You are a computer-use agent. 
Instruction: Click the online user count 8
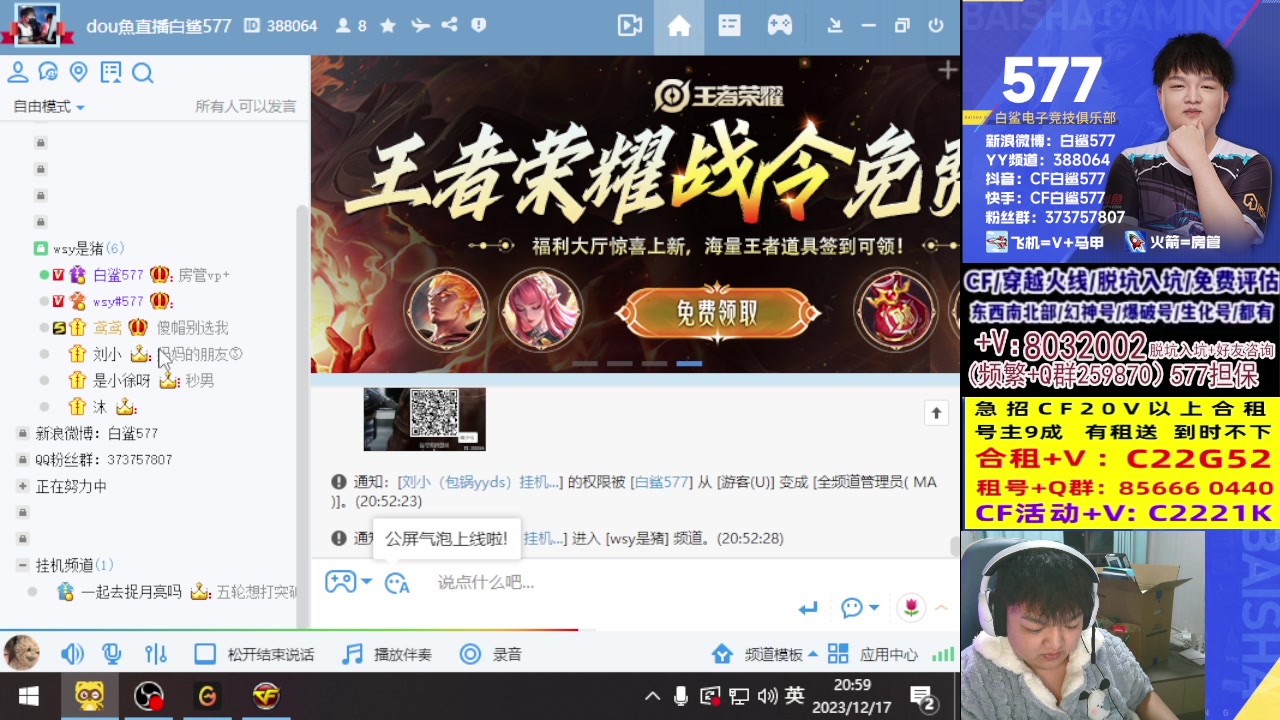pyautogui.click(x=351, y=26)
